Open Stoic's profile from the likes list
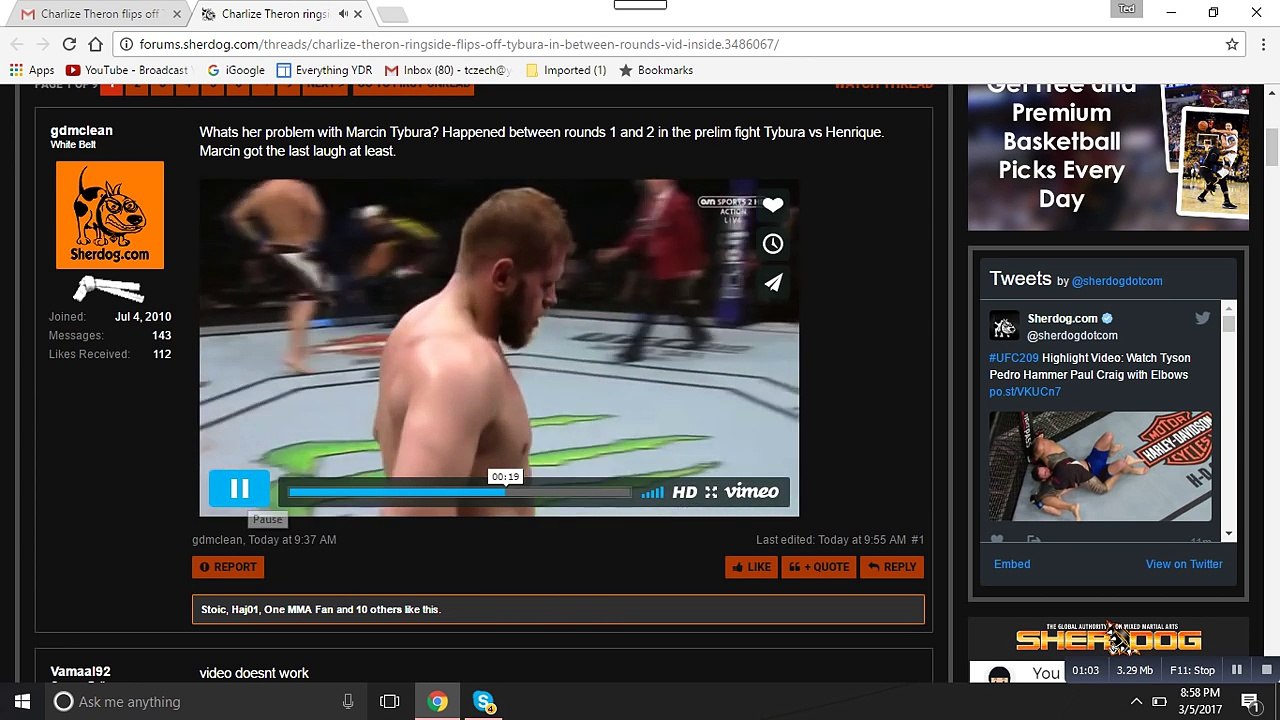Image resolution: width=1280 pixels, height=720 pixels. click(213, 609)
